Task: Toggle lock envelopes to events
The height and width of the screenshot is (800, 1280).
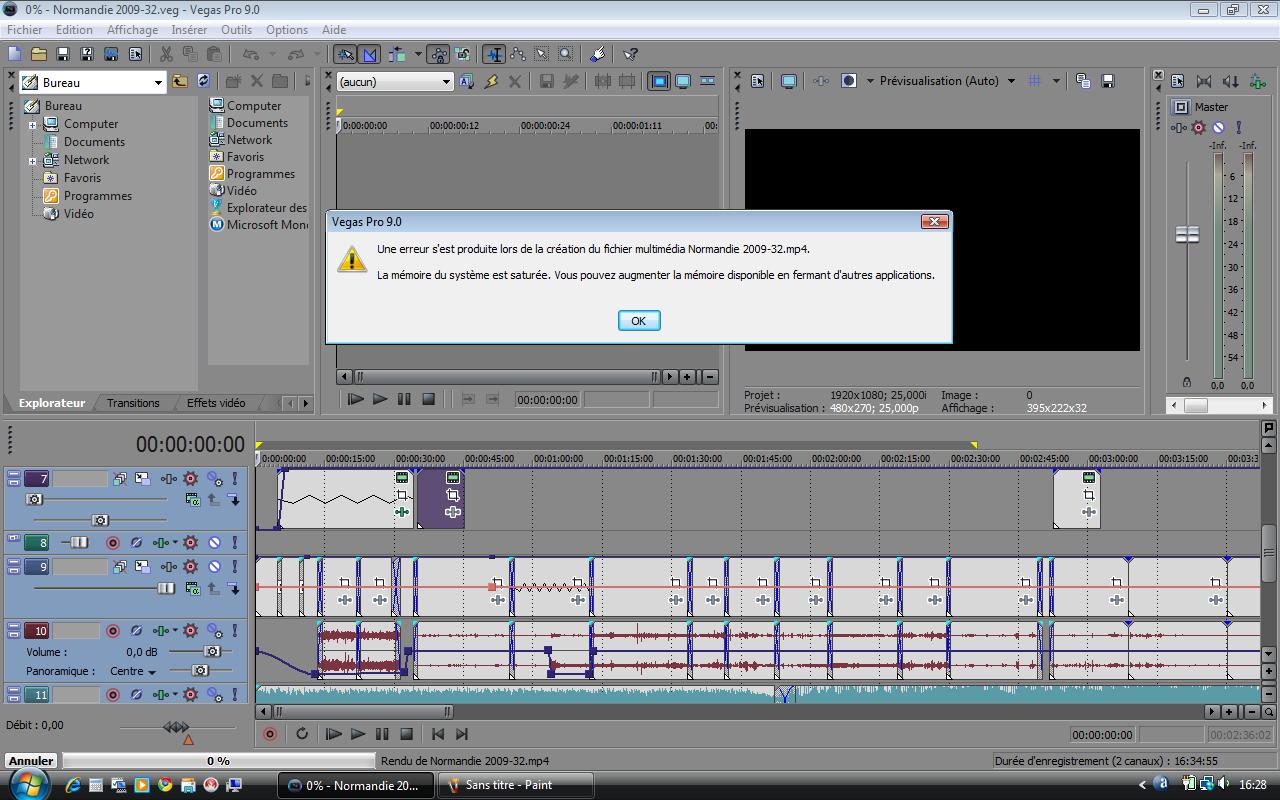Action: pyautogui.click(x=438, y=54)
